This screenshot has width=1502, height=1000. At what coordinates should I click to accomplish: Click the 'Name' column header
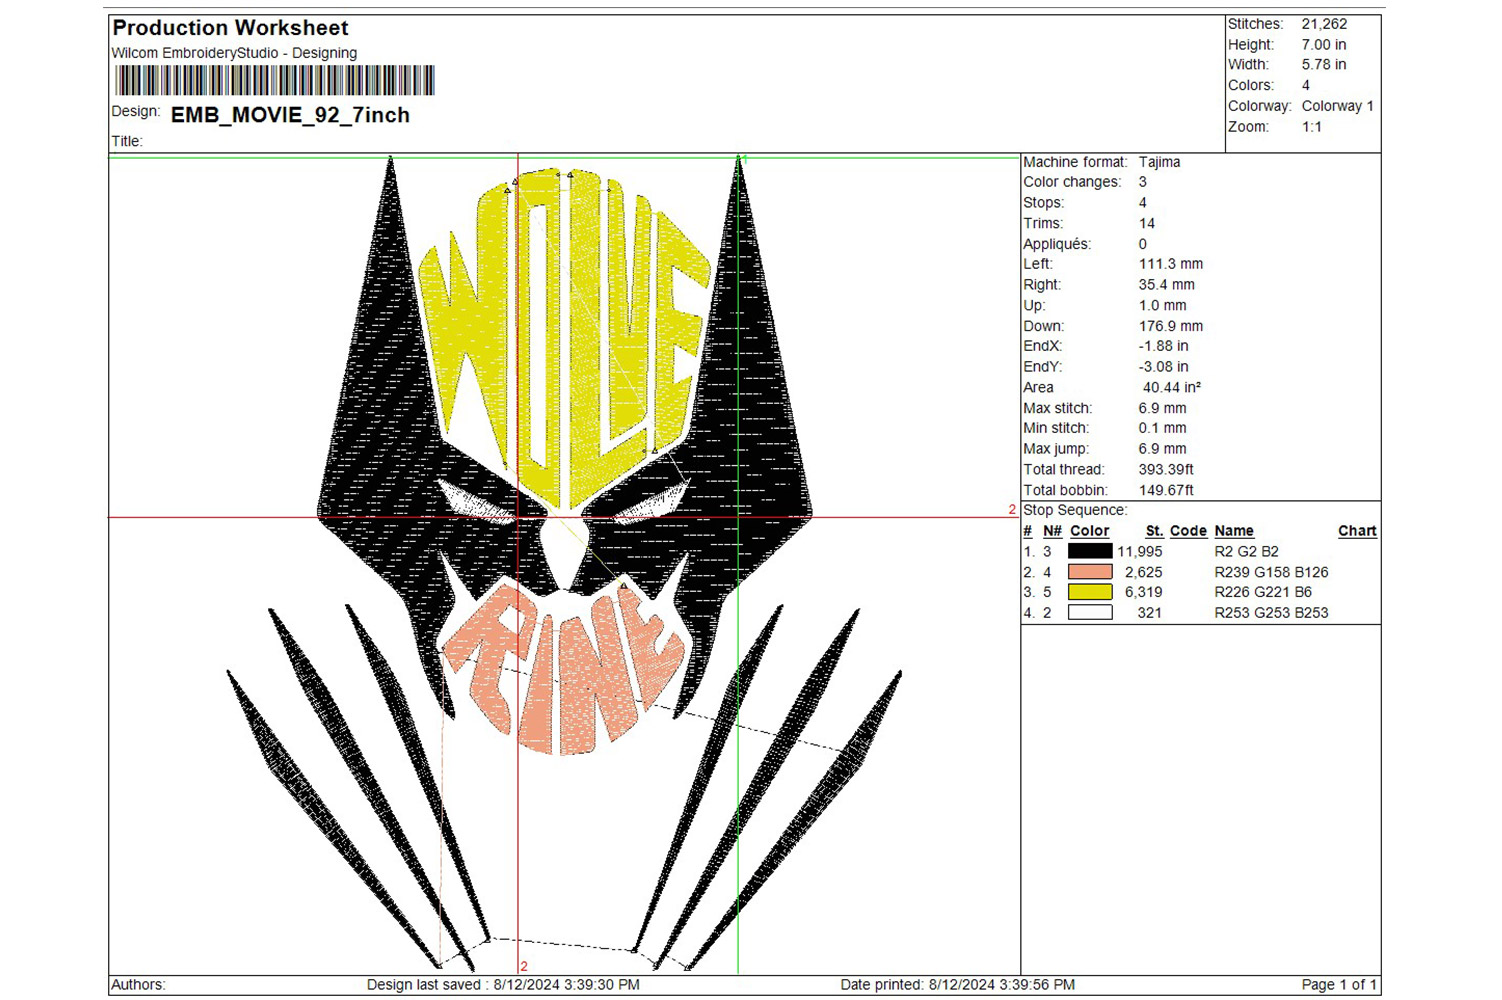point(1234,531)
